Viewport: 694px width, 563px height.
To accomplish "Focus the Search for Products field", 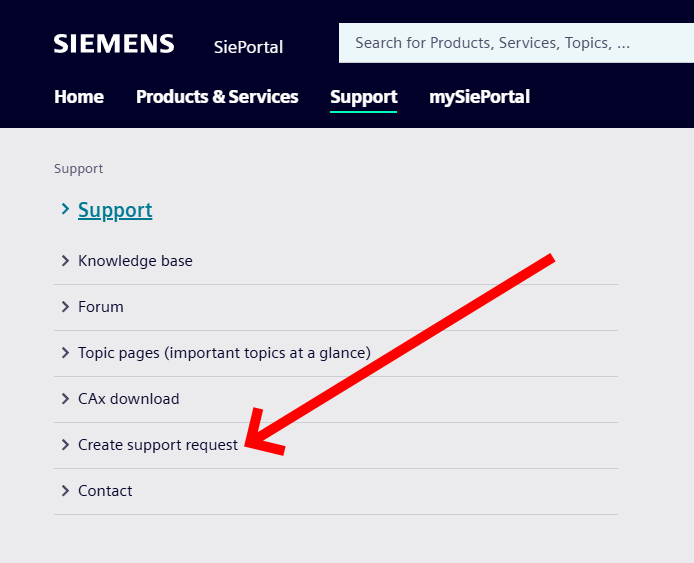I will click(516, 43).
